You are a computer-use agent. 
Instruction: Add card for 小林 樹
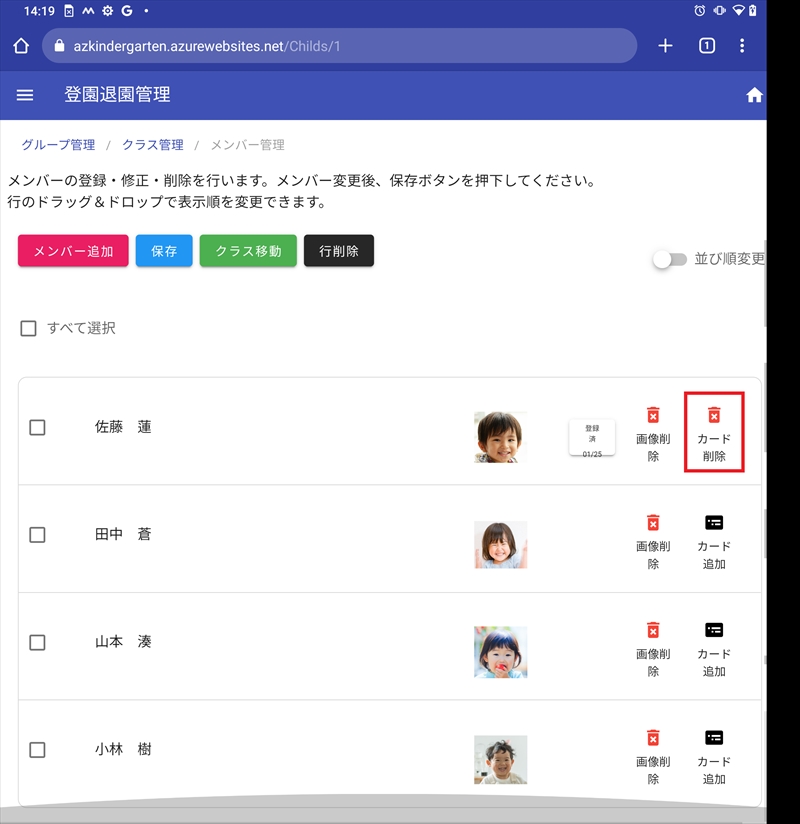pos(713,756)
